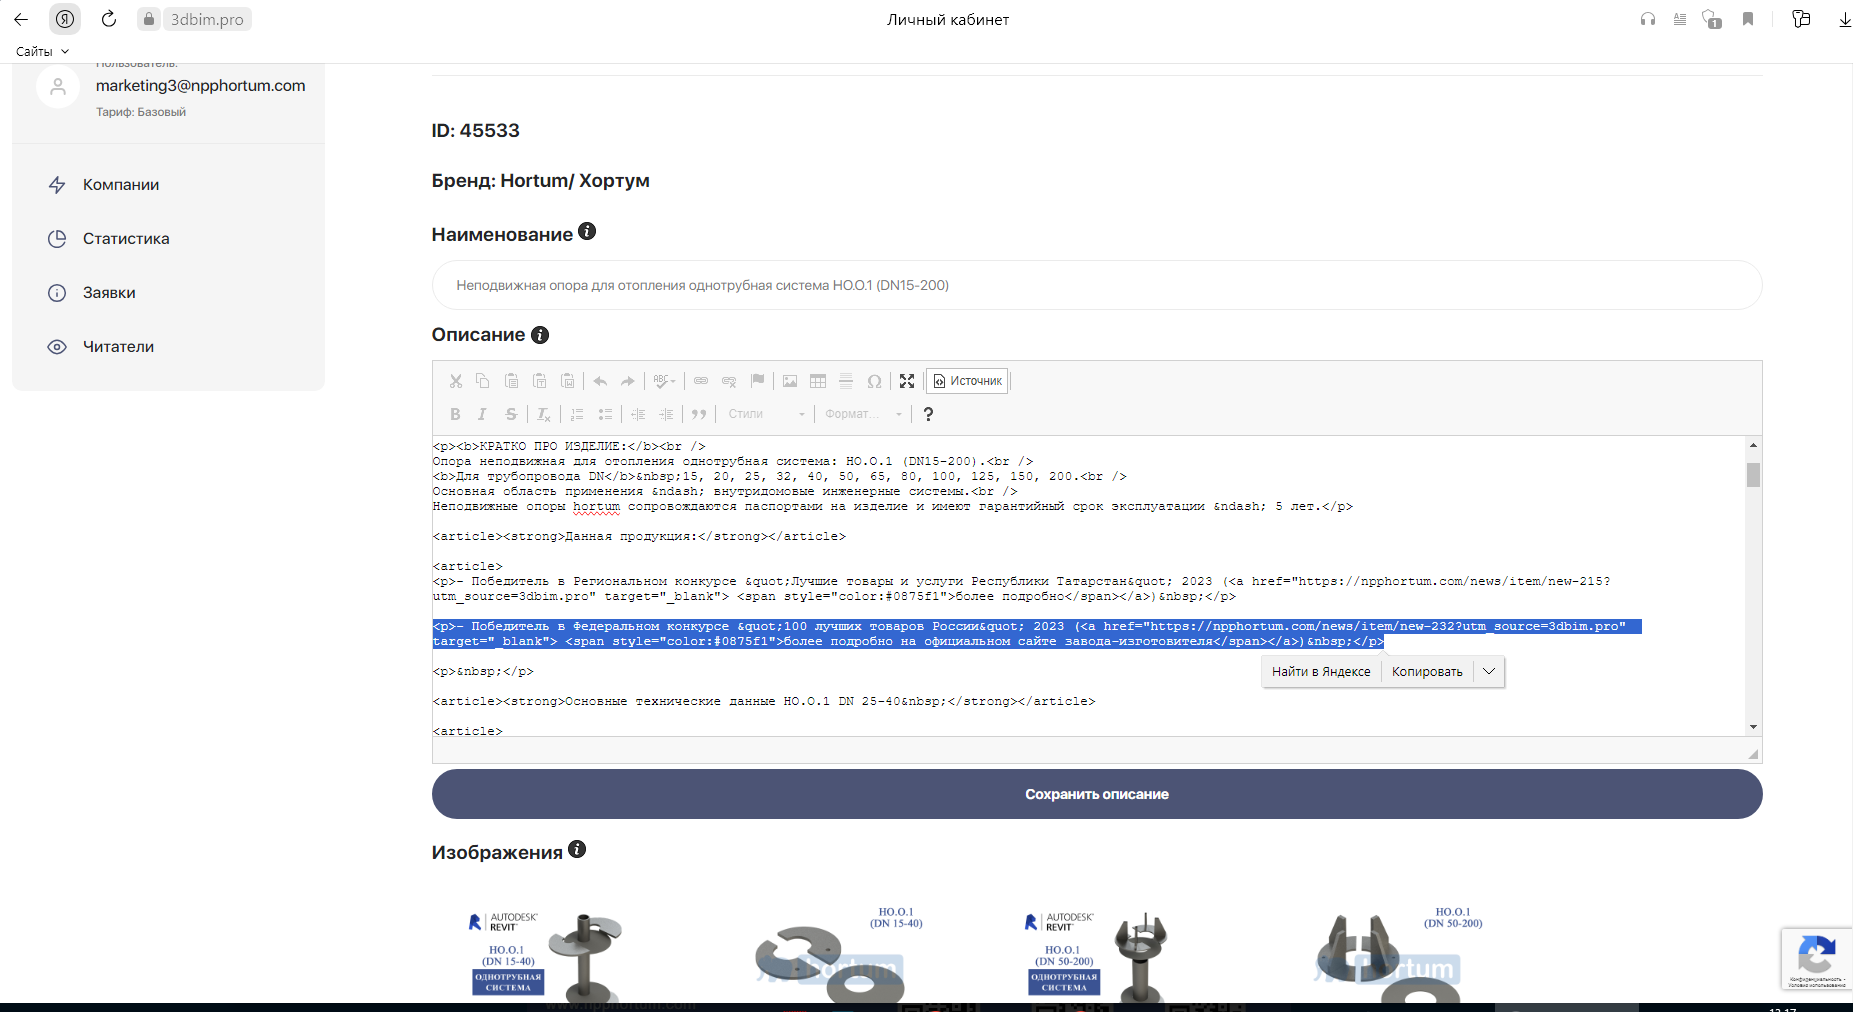Click the Yandex home button
Image resolution: width=1853 pixels, height=1012 pixels.
tap(65, 19)
